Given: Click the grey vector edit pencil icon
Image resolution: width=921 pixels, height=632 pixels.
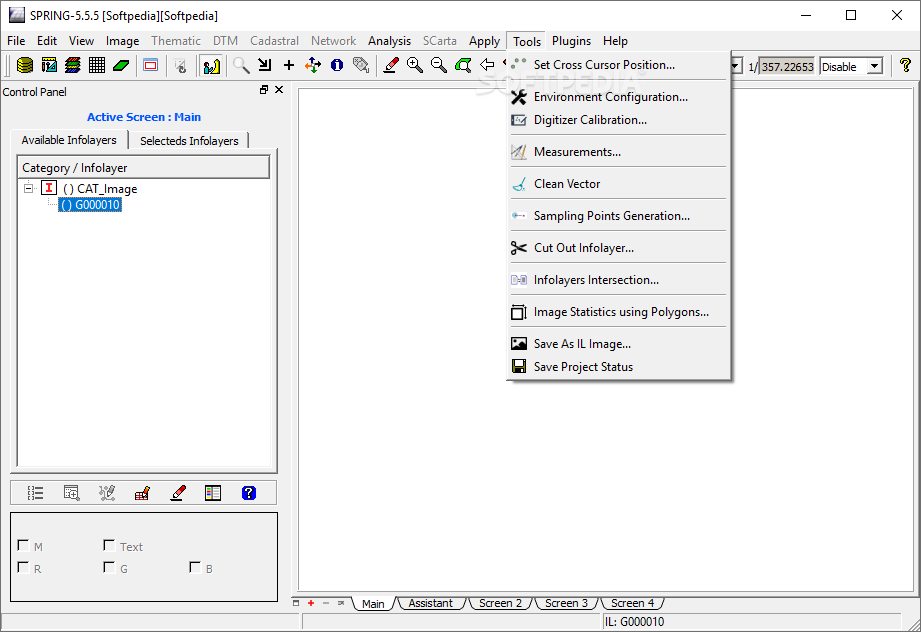Looking at the screenshot, I should coord(107,493).
